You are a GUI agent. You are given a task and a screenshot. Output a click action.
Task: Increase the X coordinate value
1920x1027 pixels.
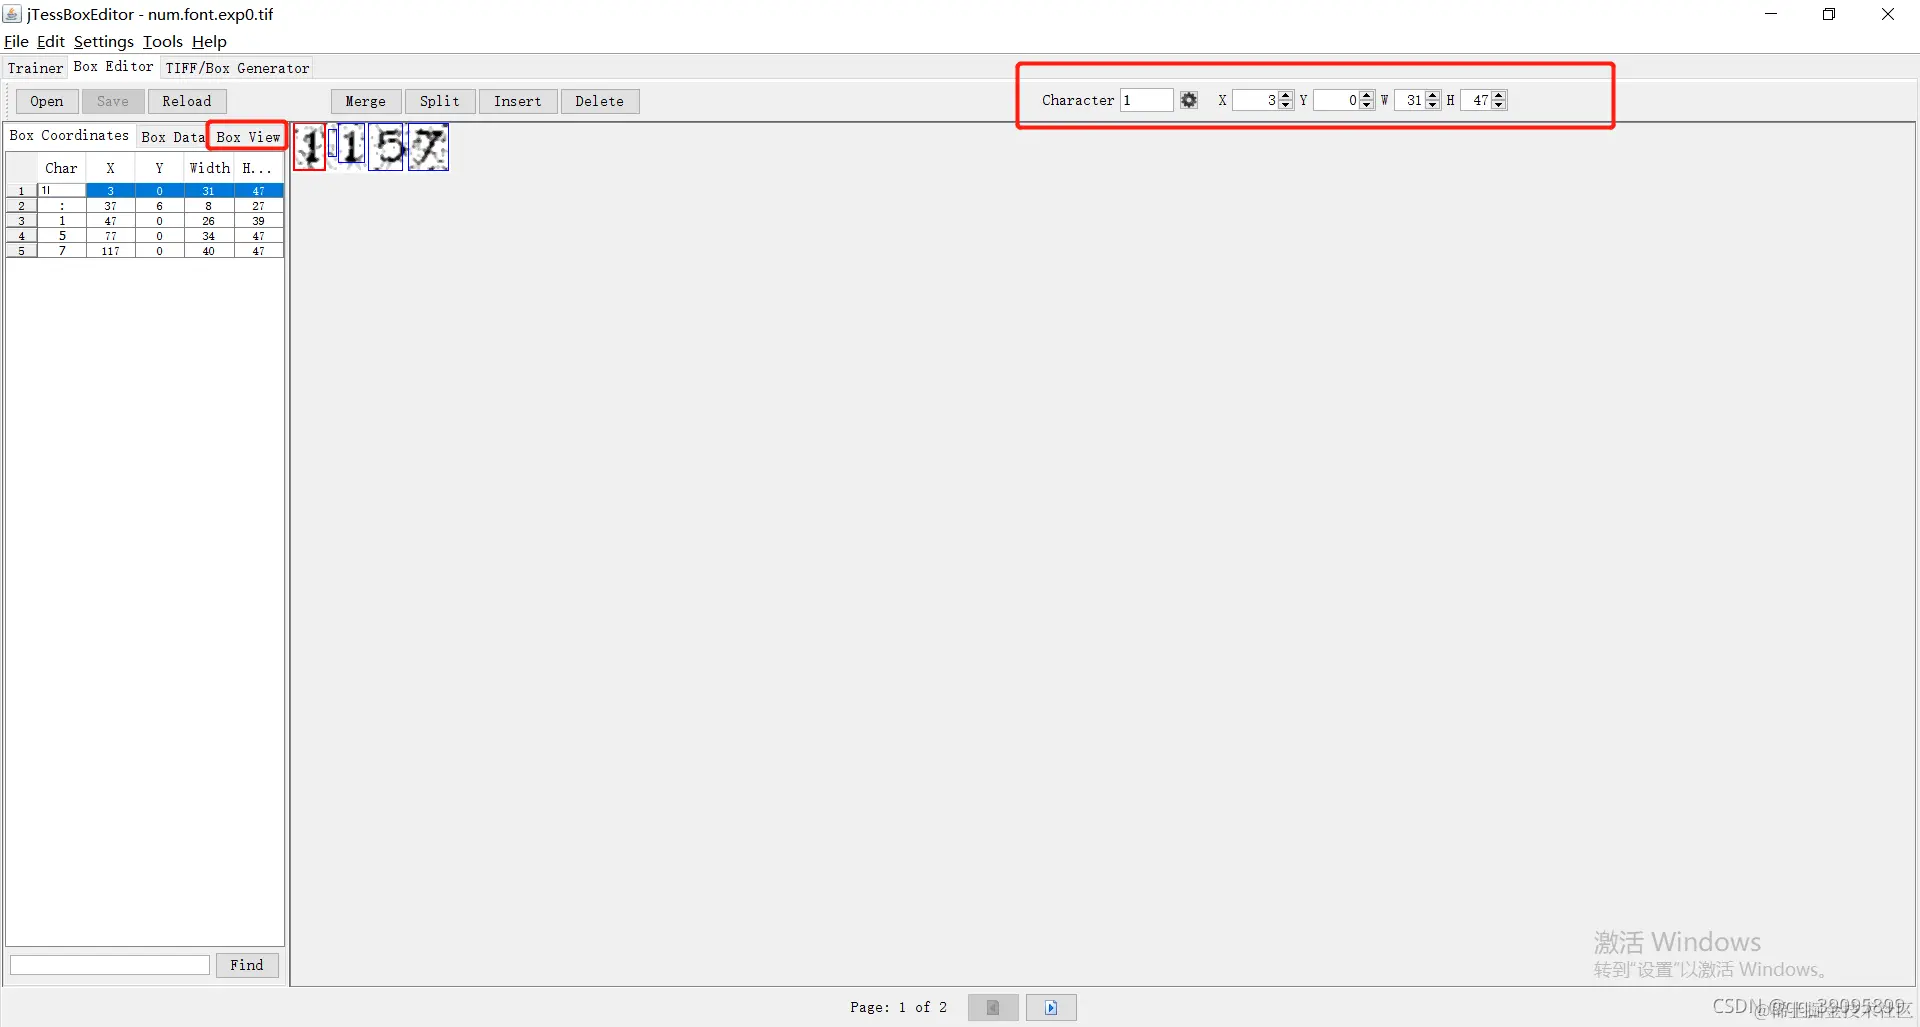click(1286, 95)
